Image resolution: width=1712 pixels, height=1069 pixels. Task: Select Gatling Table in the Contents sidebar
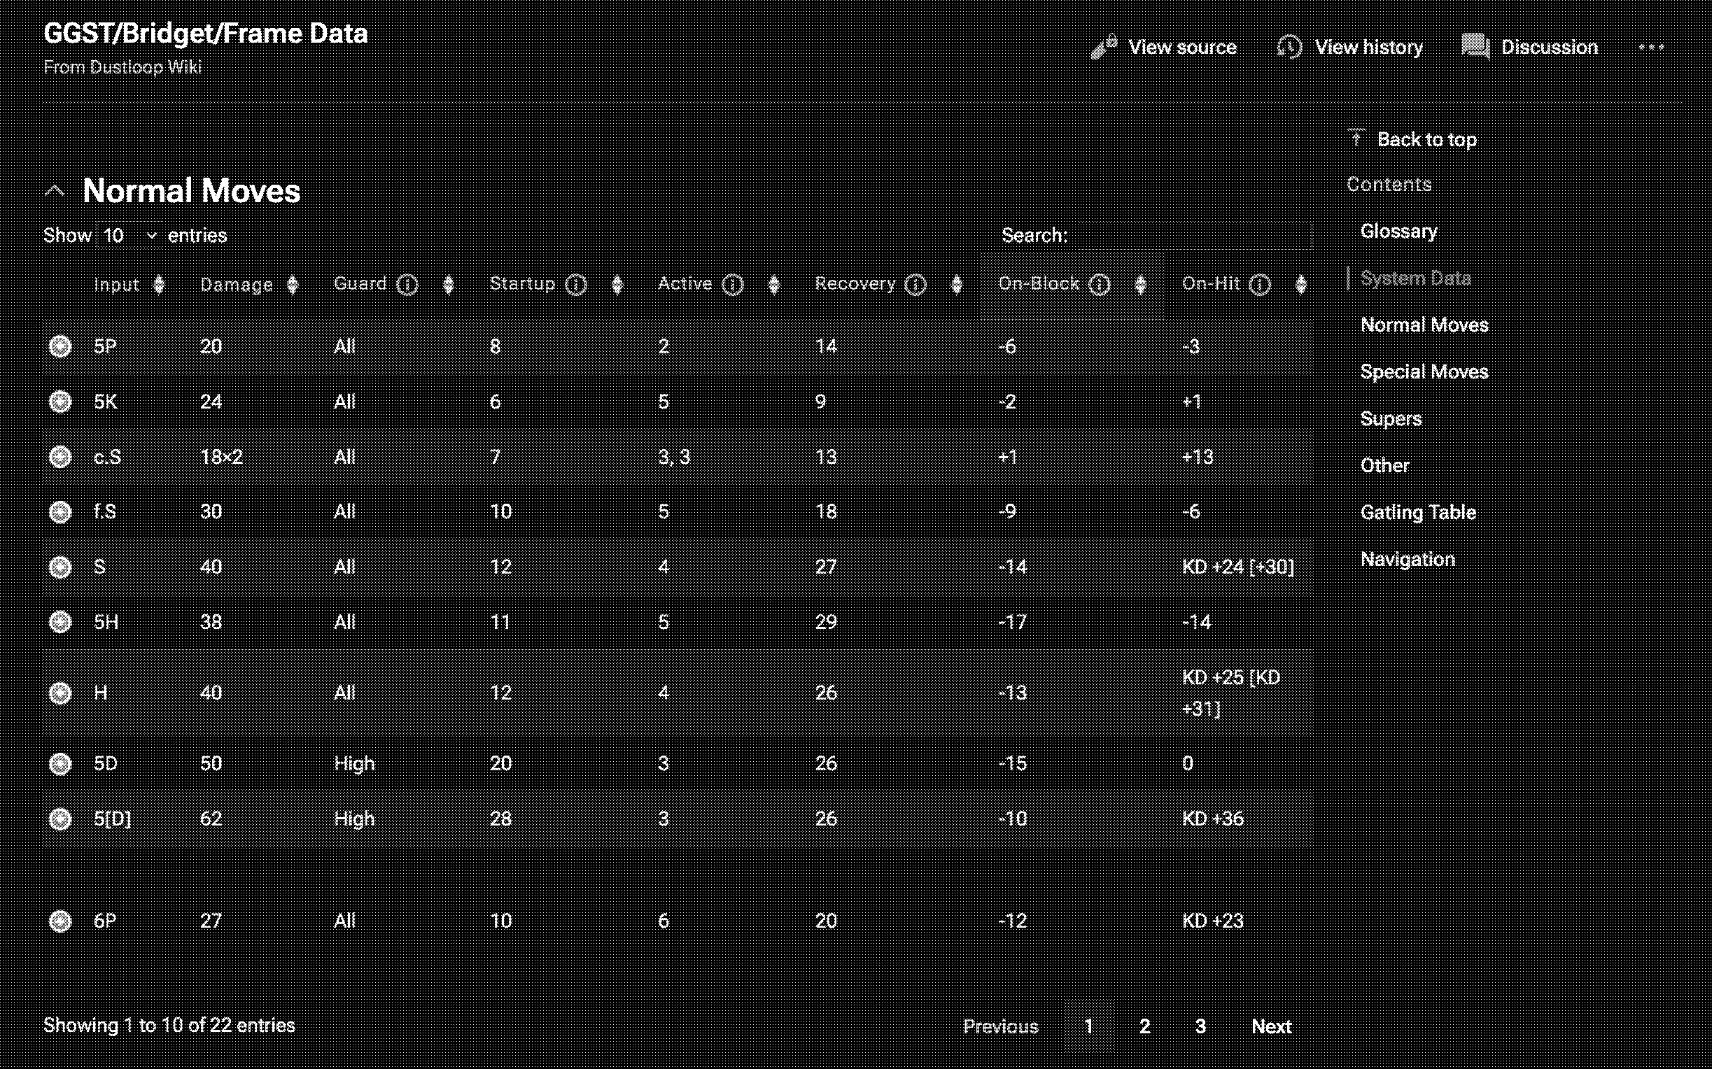click(x=1417, y=511)
